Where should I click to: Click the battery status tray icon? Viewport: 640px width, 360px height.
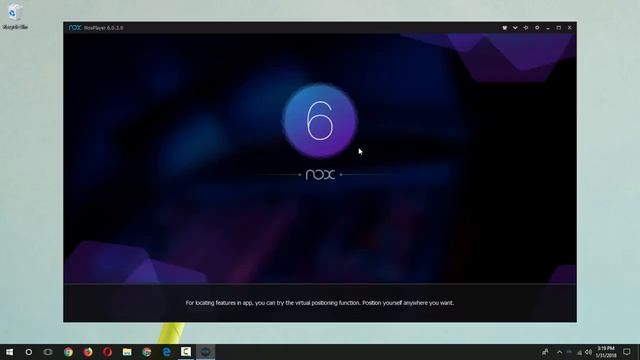(x=569, y=352)
